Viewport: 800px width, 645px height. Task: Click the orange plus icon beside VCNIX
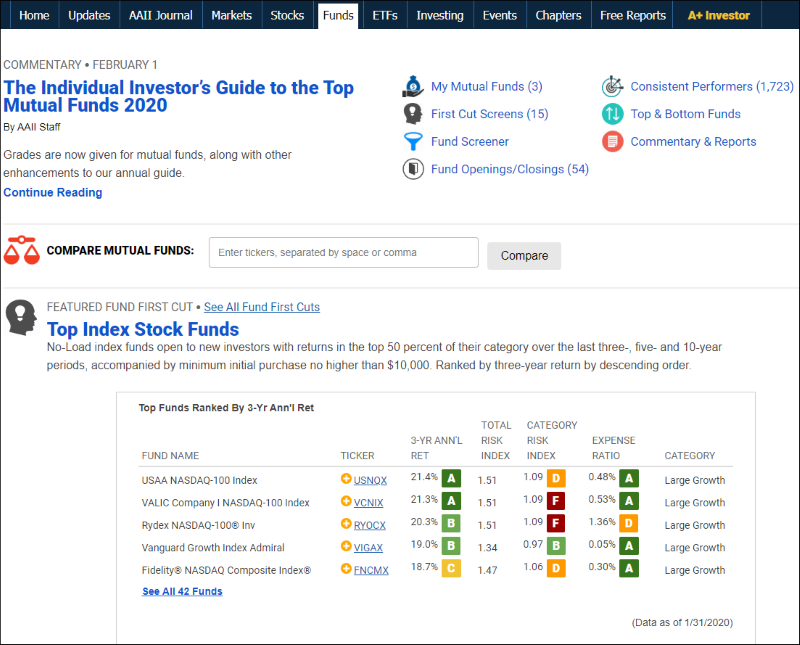(x=346, y=501)
